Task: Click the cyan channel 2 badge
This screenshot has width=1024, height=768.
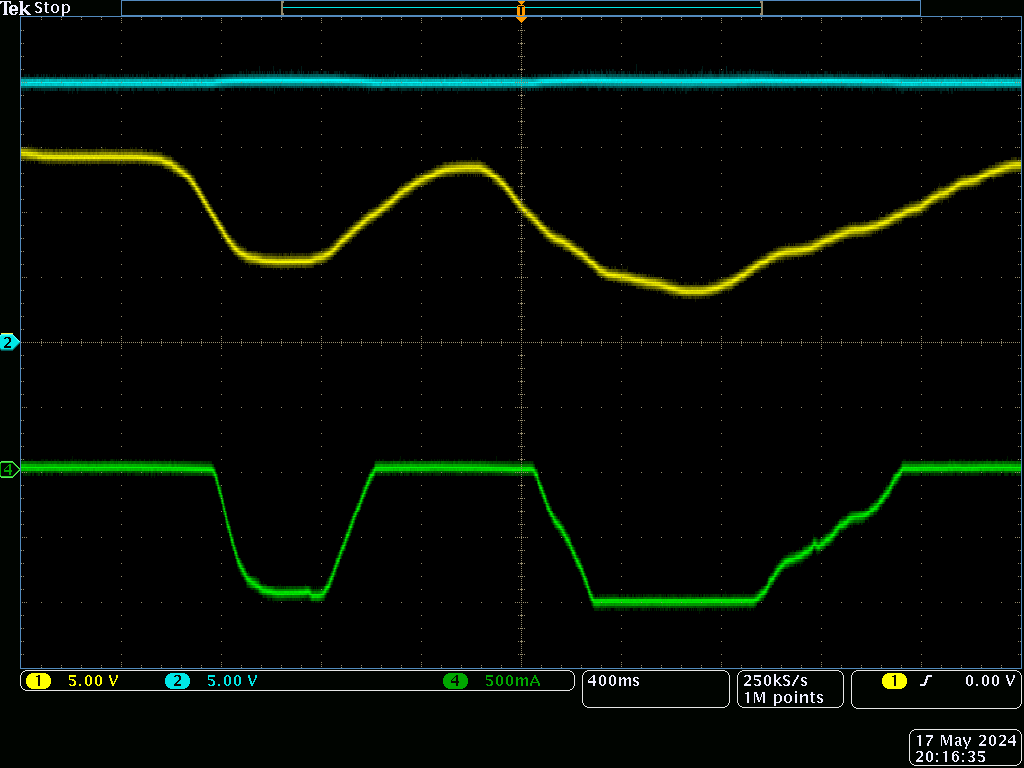Action: (178, 682)
